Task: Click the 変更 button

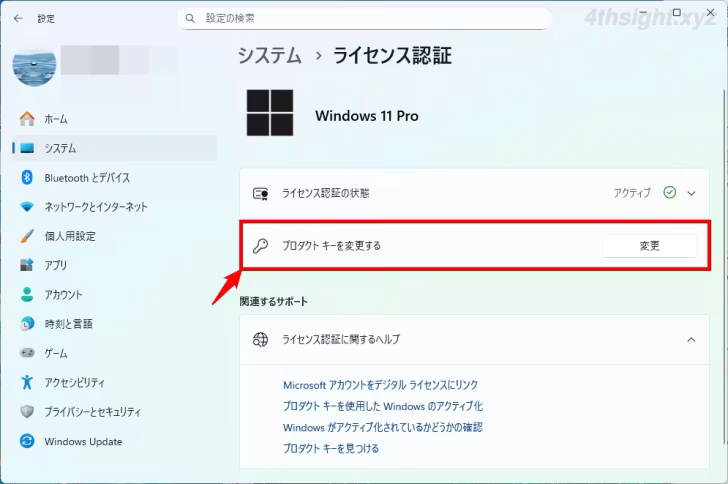Action: point(650,246)
